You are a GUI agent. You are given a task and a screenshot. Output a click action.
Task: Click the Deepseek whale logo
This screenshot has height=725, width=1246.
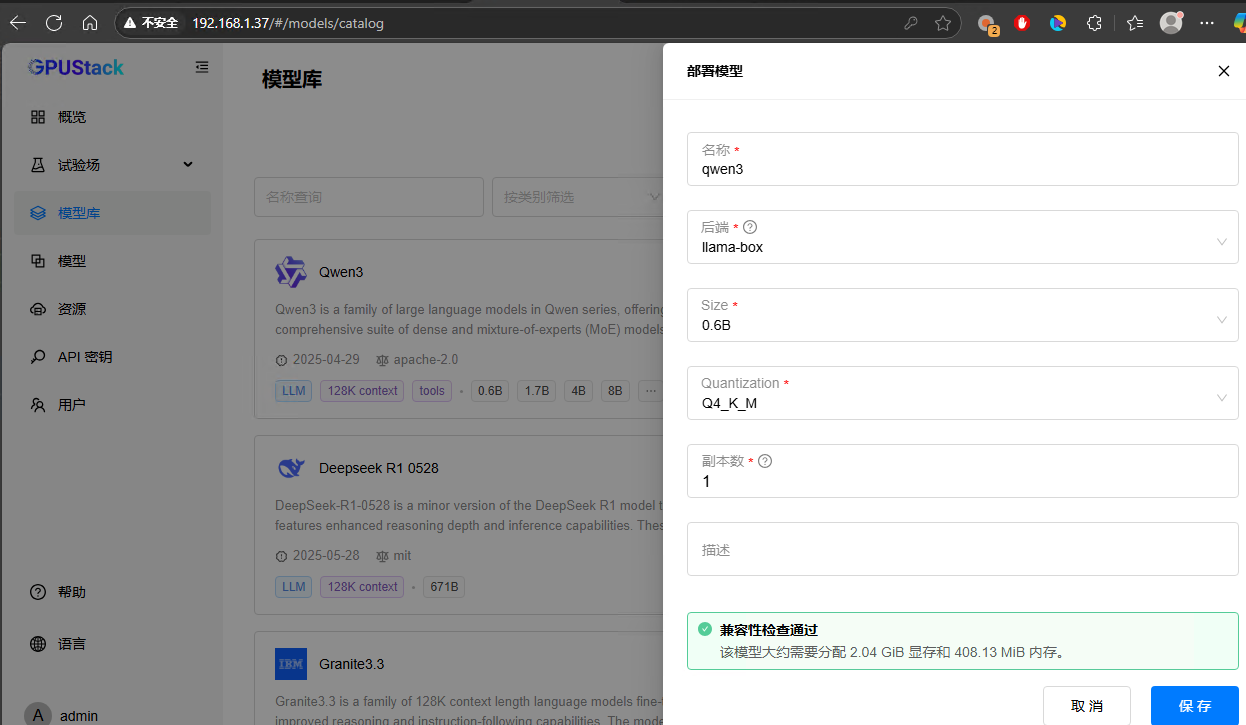pos(291,468)
